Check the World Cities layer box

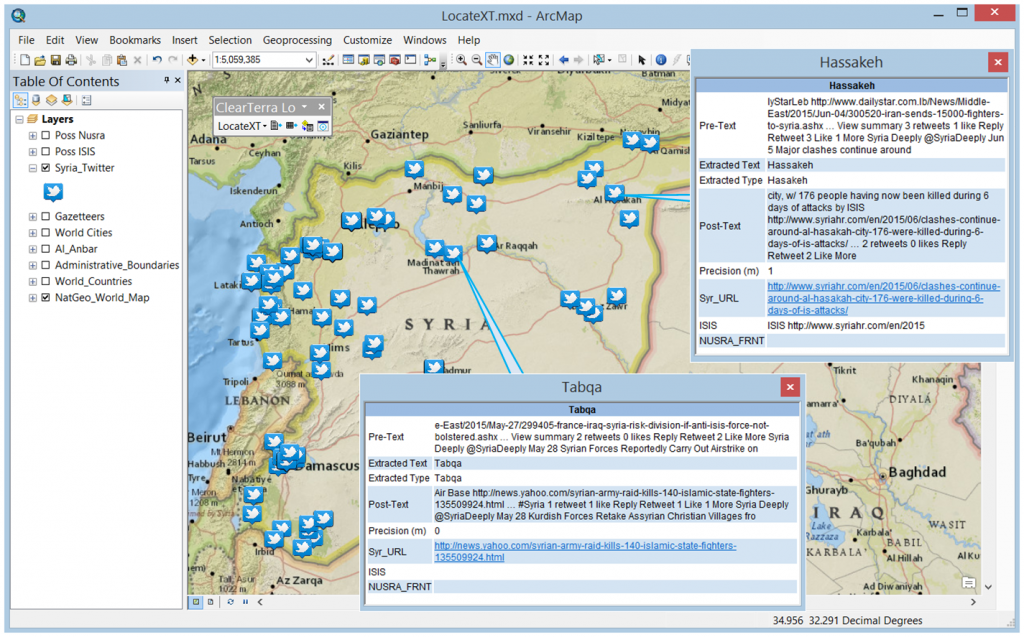click(x=46, y=233)
